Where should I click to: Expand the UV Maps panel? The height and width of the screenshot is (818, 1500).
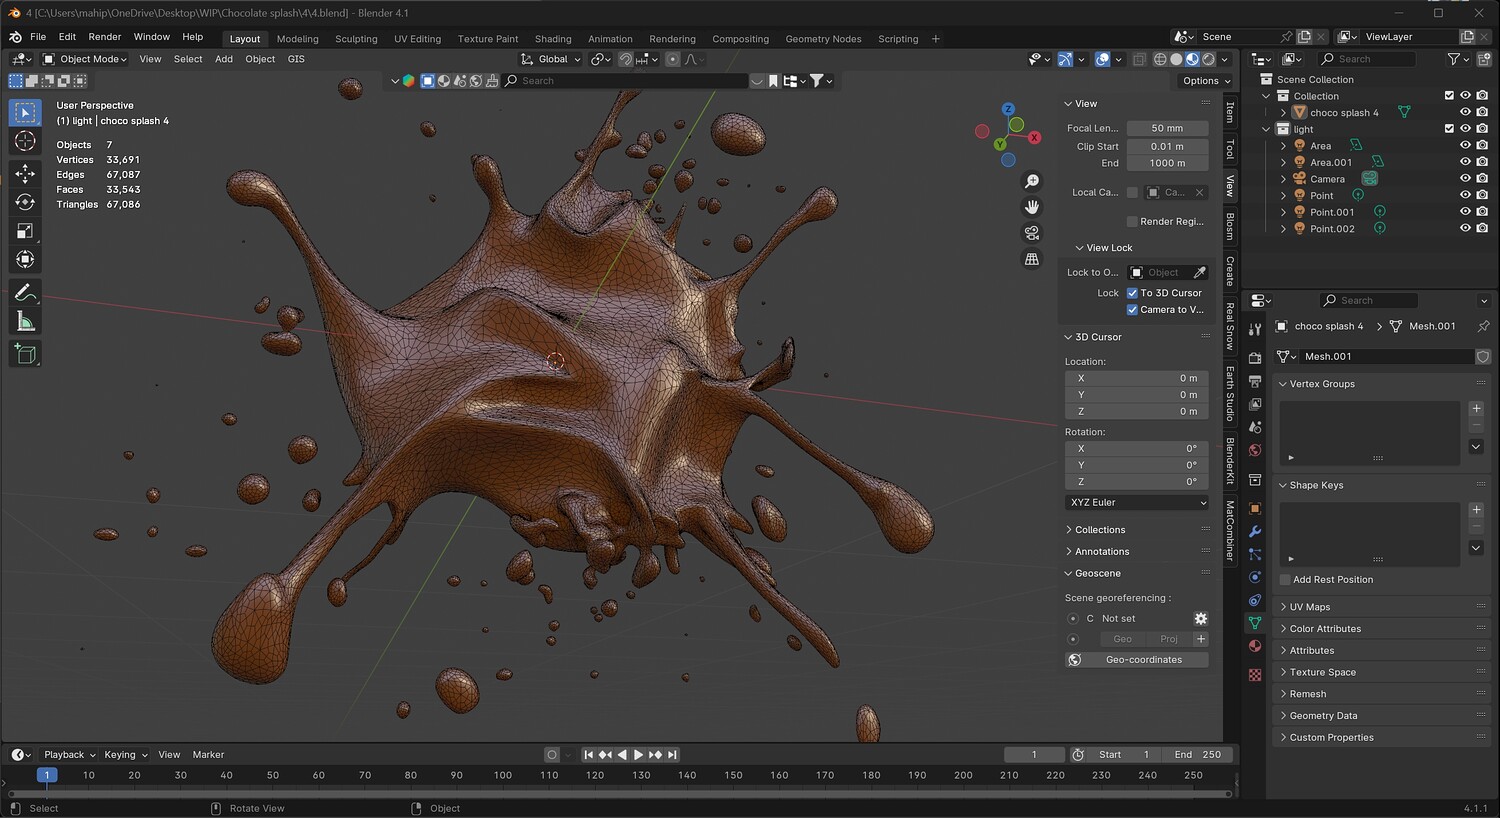[1309, 607]
